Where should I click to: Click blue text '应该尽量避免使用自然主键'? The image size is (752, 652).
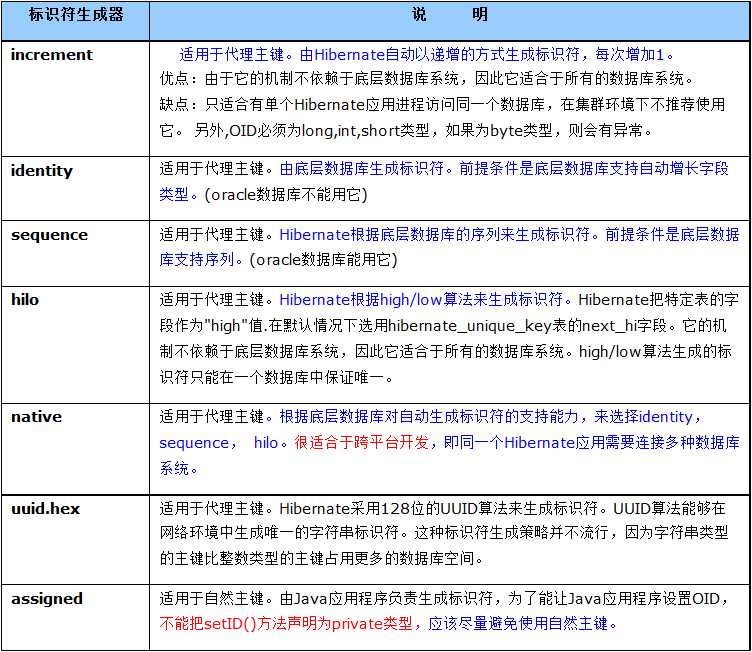pos(518,624)
